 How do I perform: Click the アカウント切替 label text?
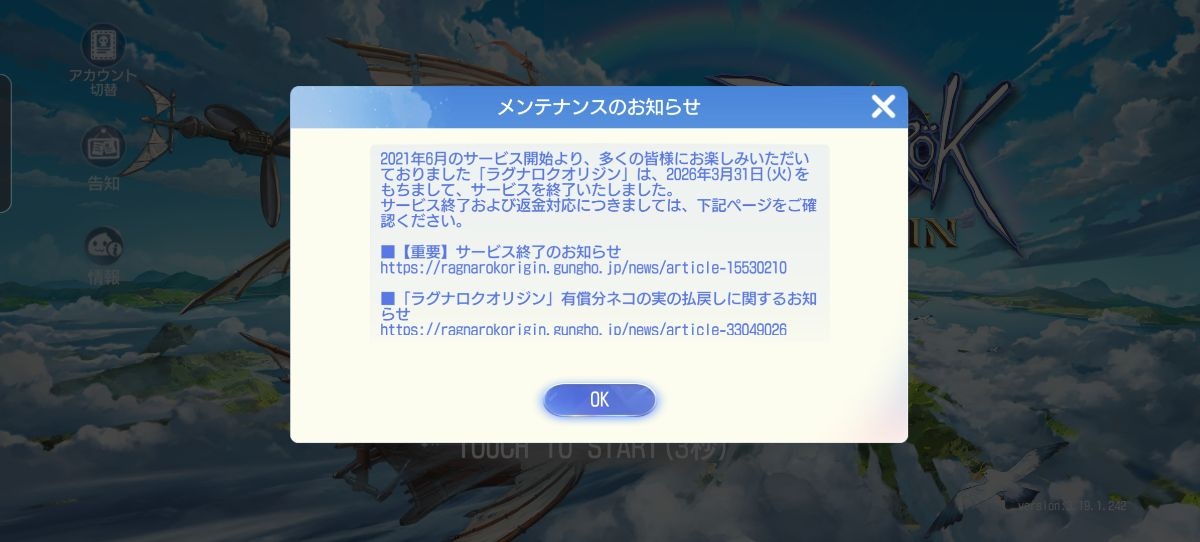tap(102, 83)
